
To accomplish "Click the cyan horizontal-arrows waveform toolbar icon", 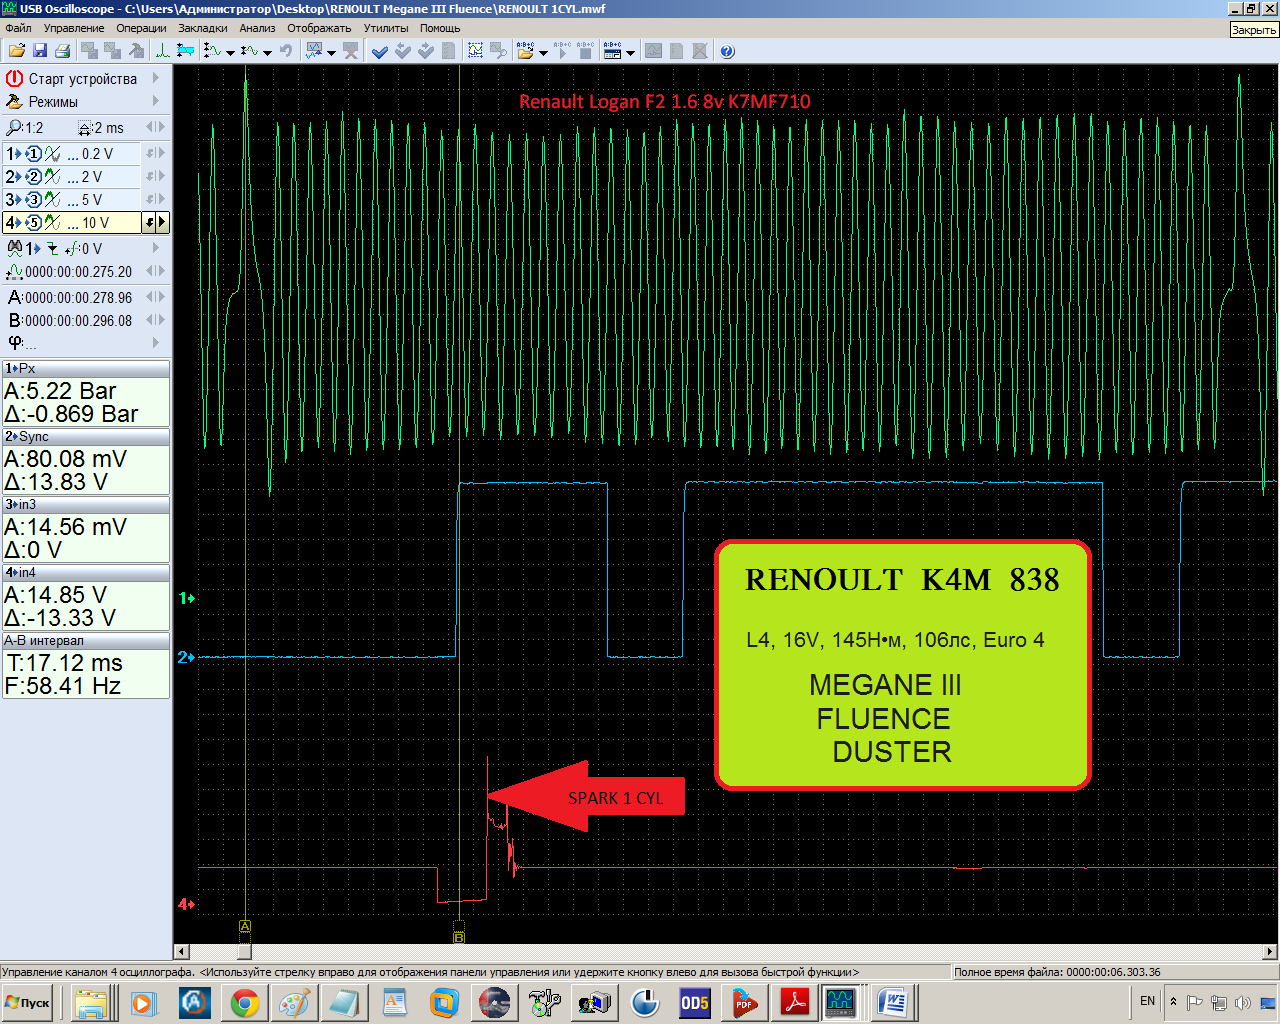I will click(185, 50).
